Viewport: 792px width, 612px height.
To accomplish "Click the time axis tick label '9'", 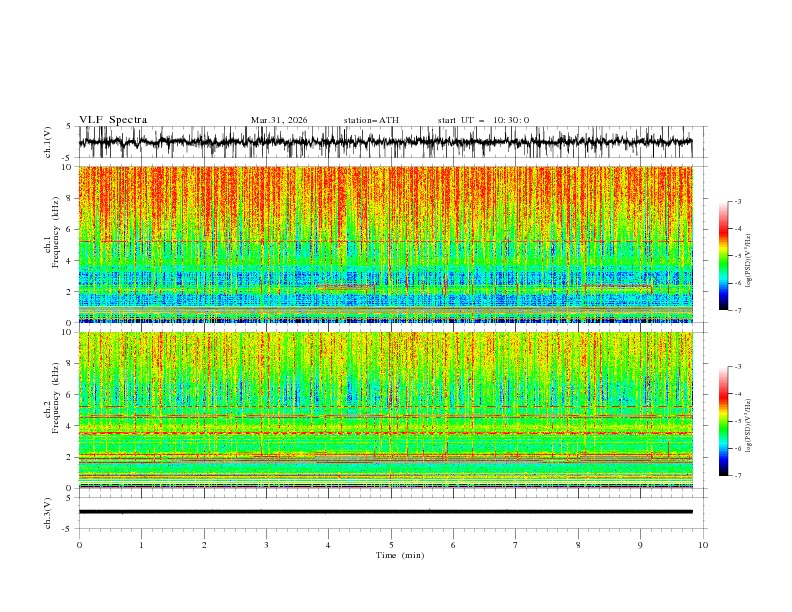I will click(640, 545).
